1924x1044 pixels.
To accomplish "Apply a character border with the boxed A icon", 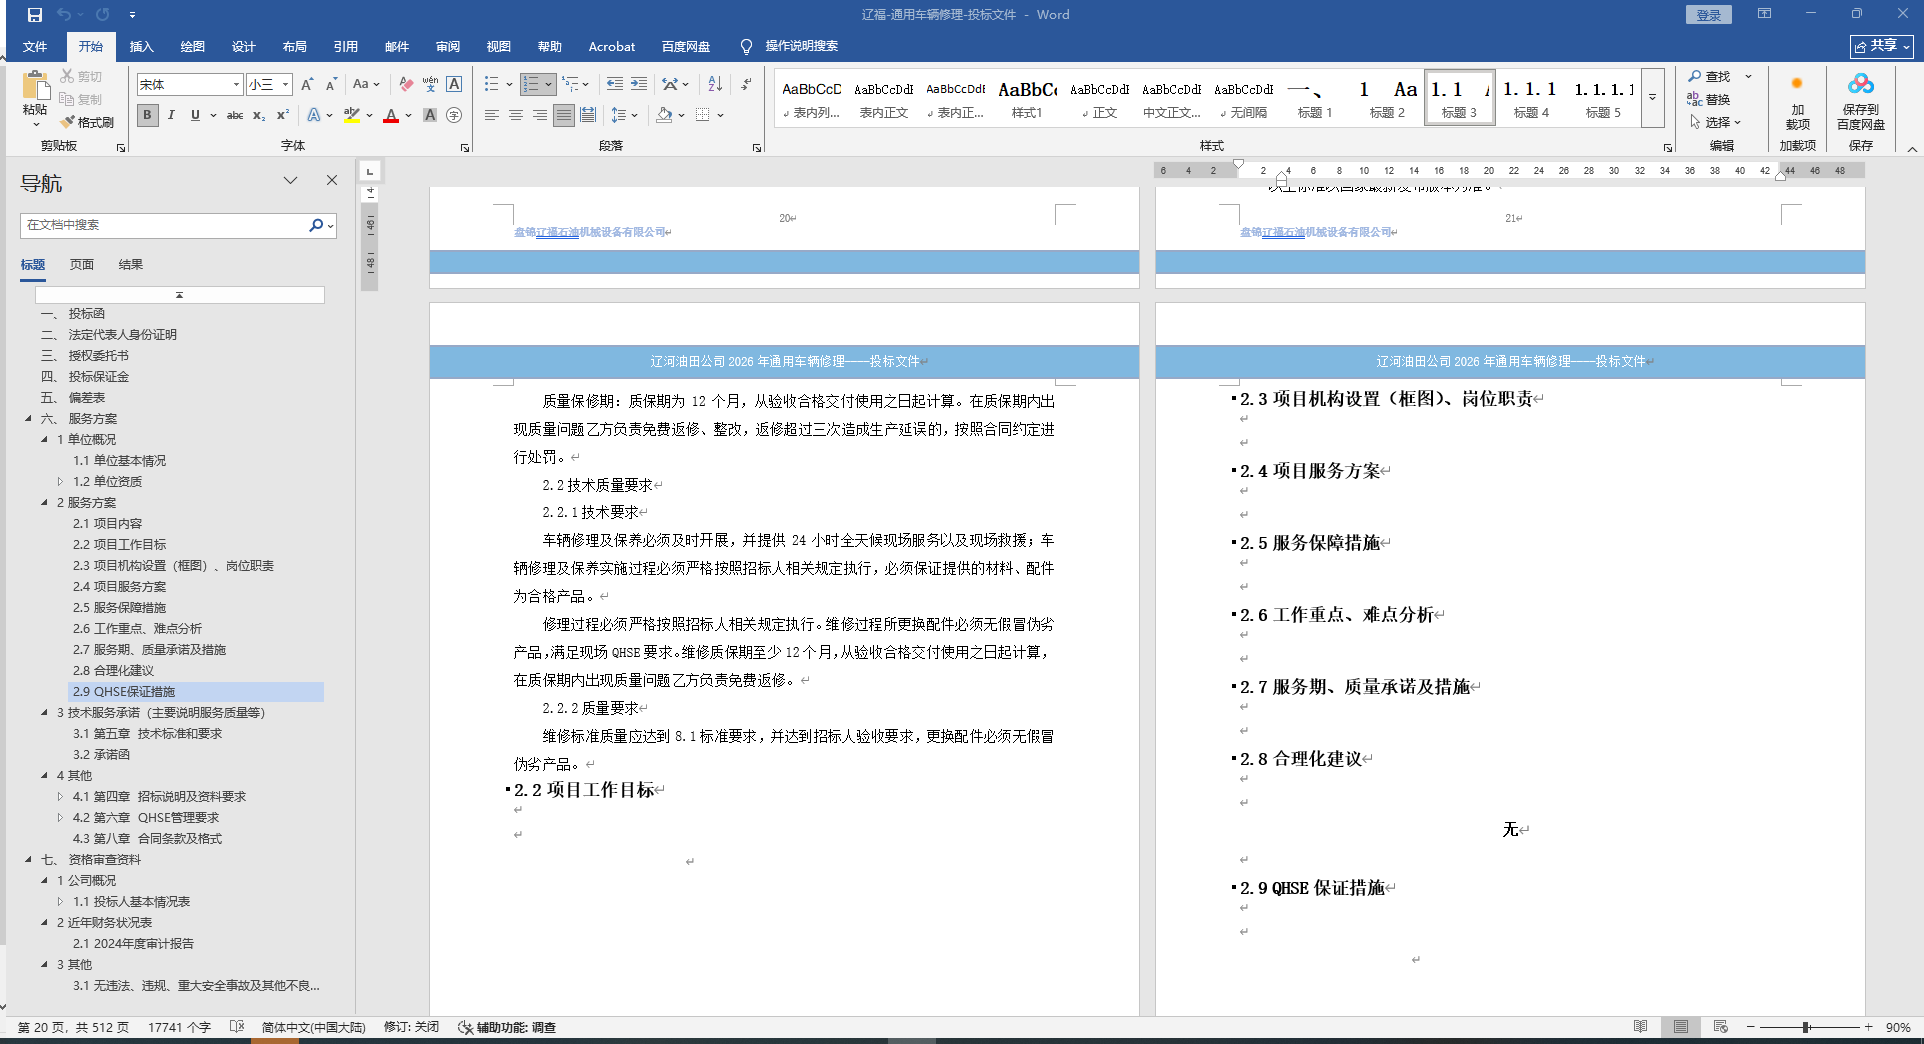I will click(x=454, y=84).
